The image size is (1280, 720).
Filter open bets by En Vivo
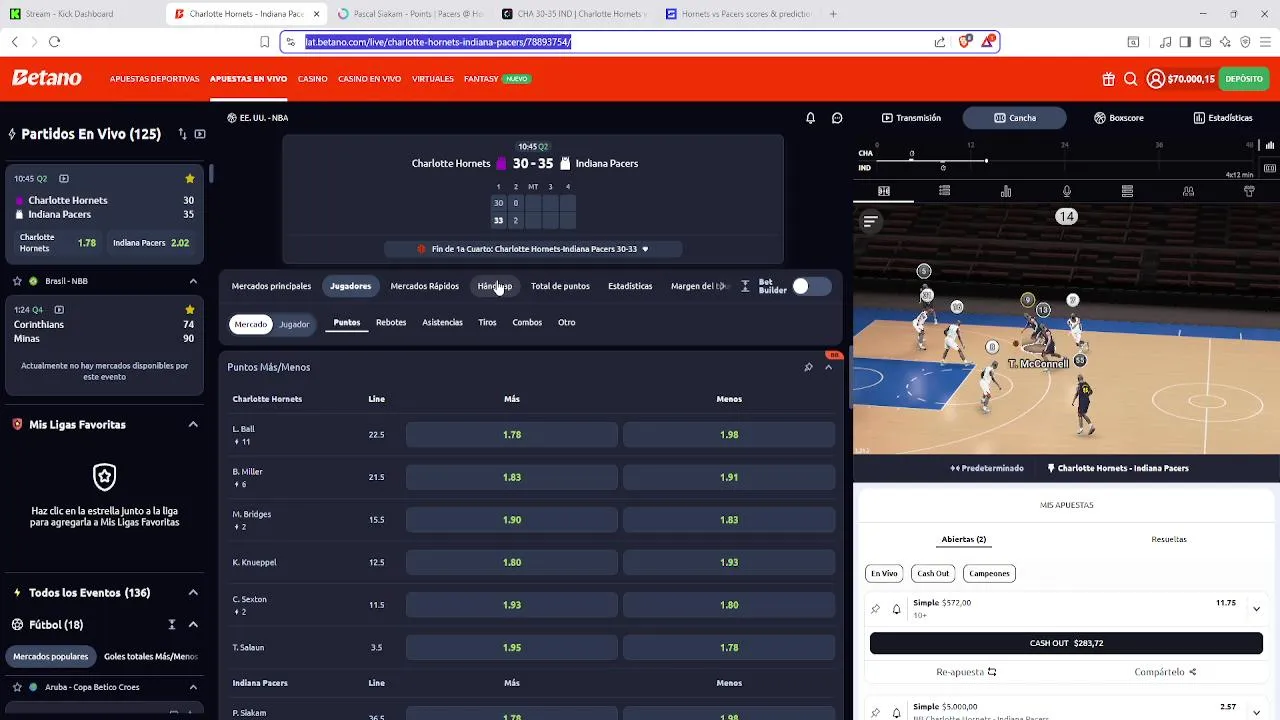pos(884,573)
